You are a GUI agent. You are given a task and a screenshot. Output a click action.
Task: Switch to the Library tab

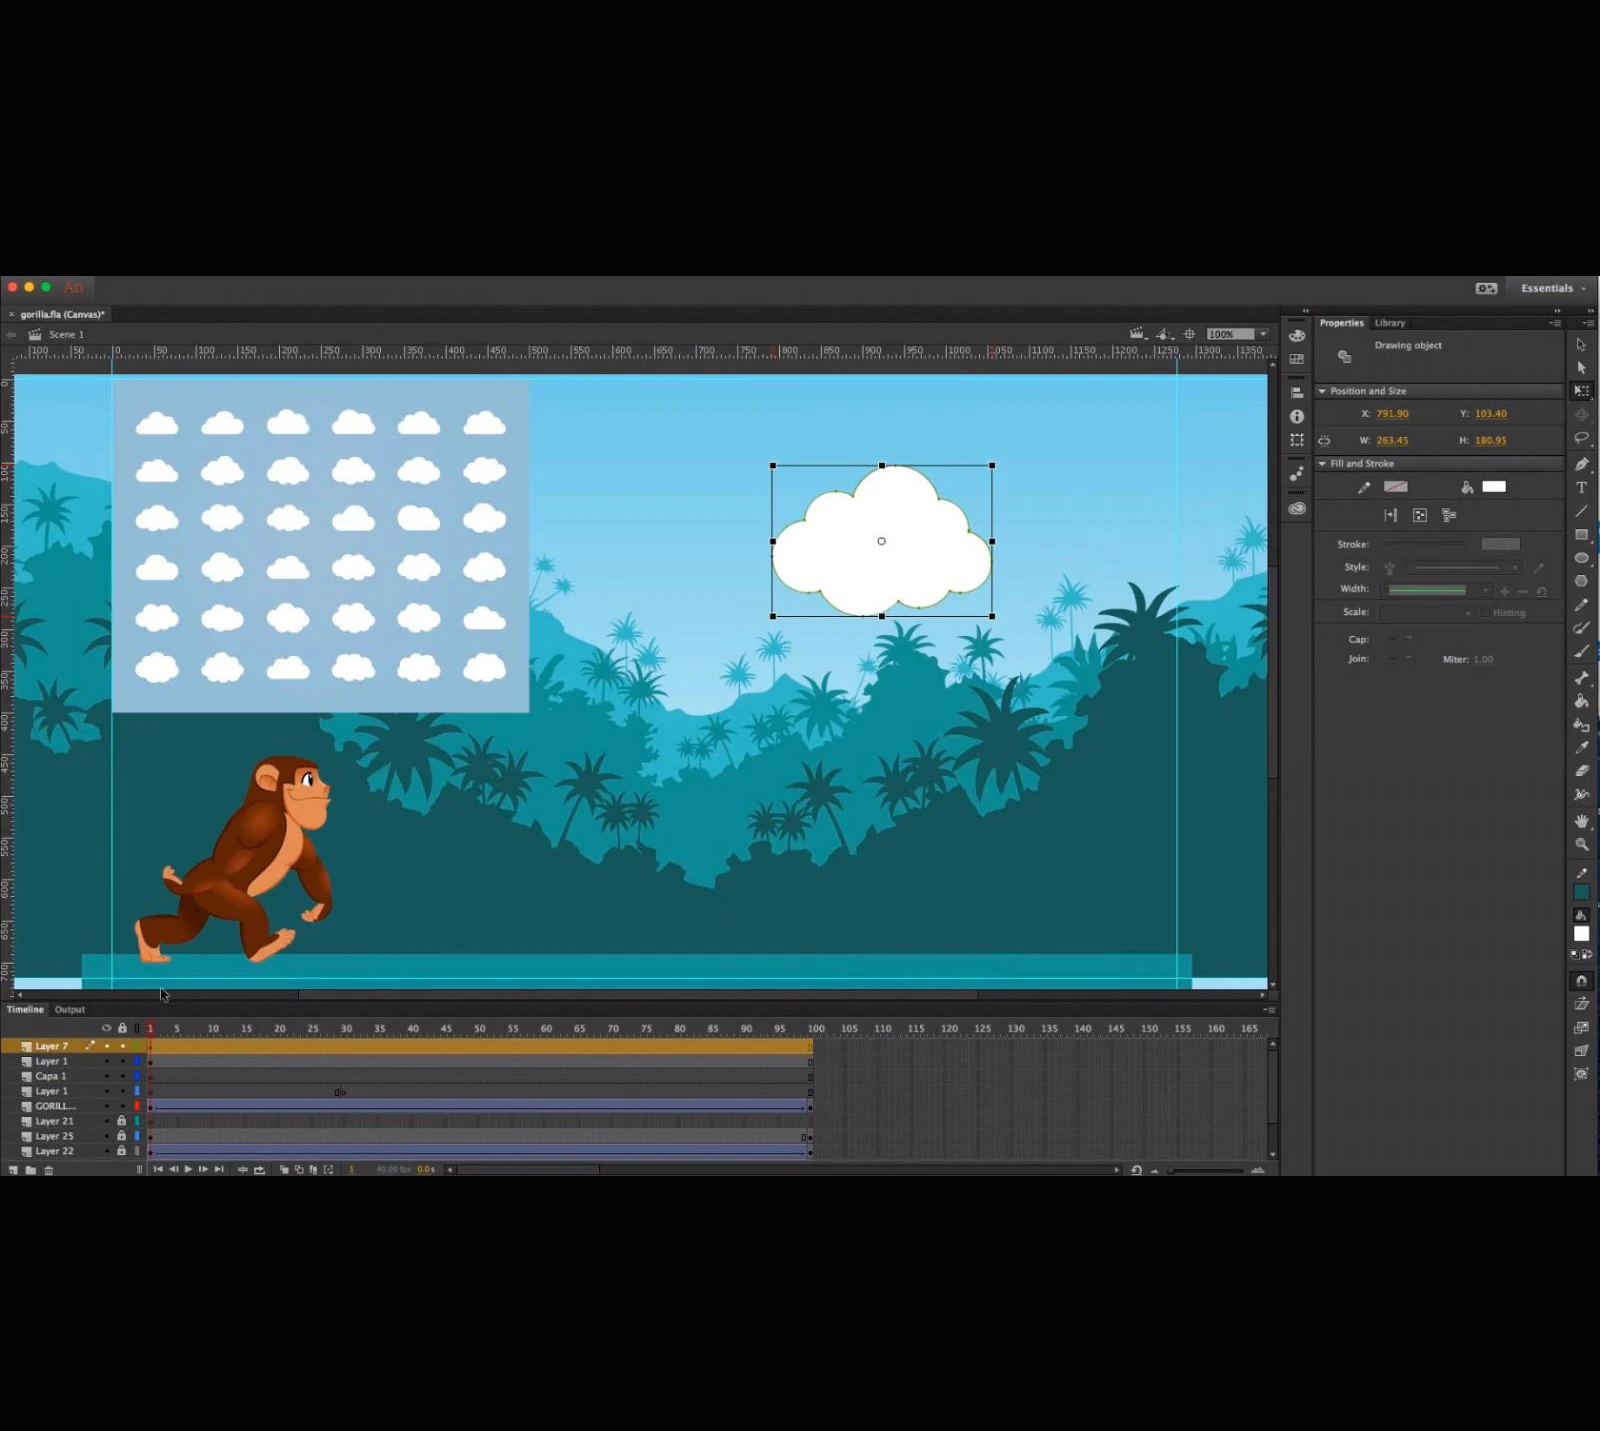coord(1389,323)
